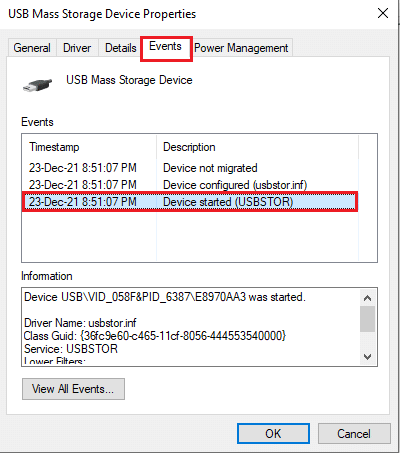Image resolution: width=400 pixels, height=453 pixels.
Task: Select the Details tab
Action: (121, 48)
